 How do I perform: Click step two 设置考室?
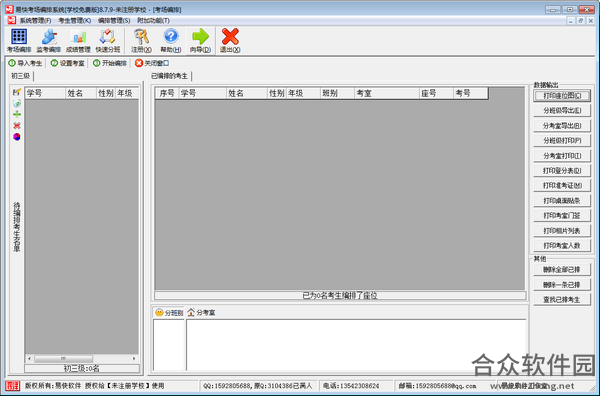(x=67, y=63)
